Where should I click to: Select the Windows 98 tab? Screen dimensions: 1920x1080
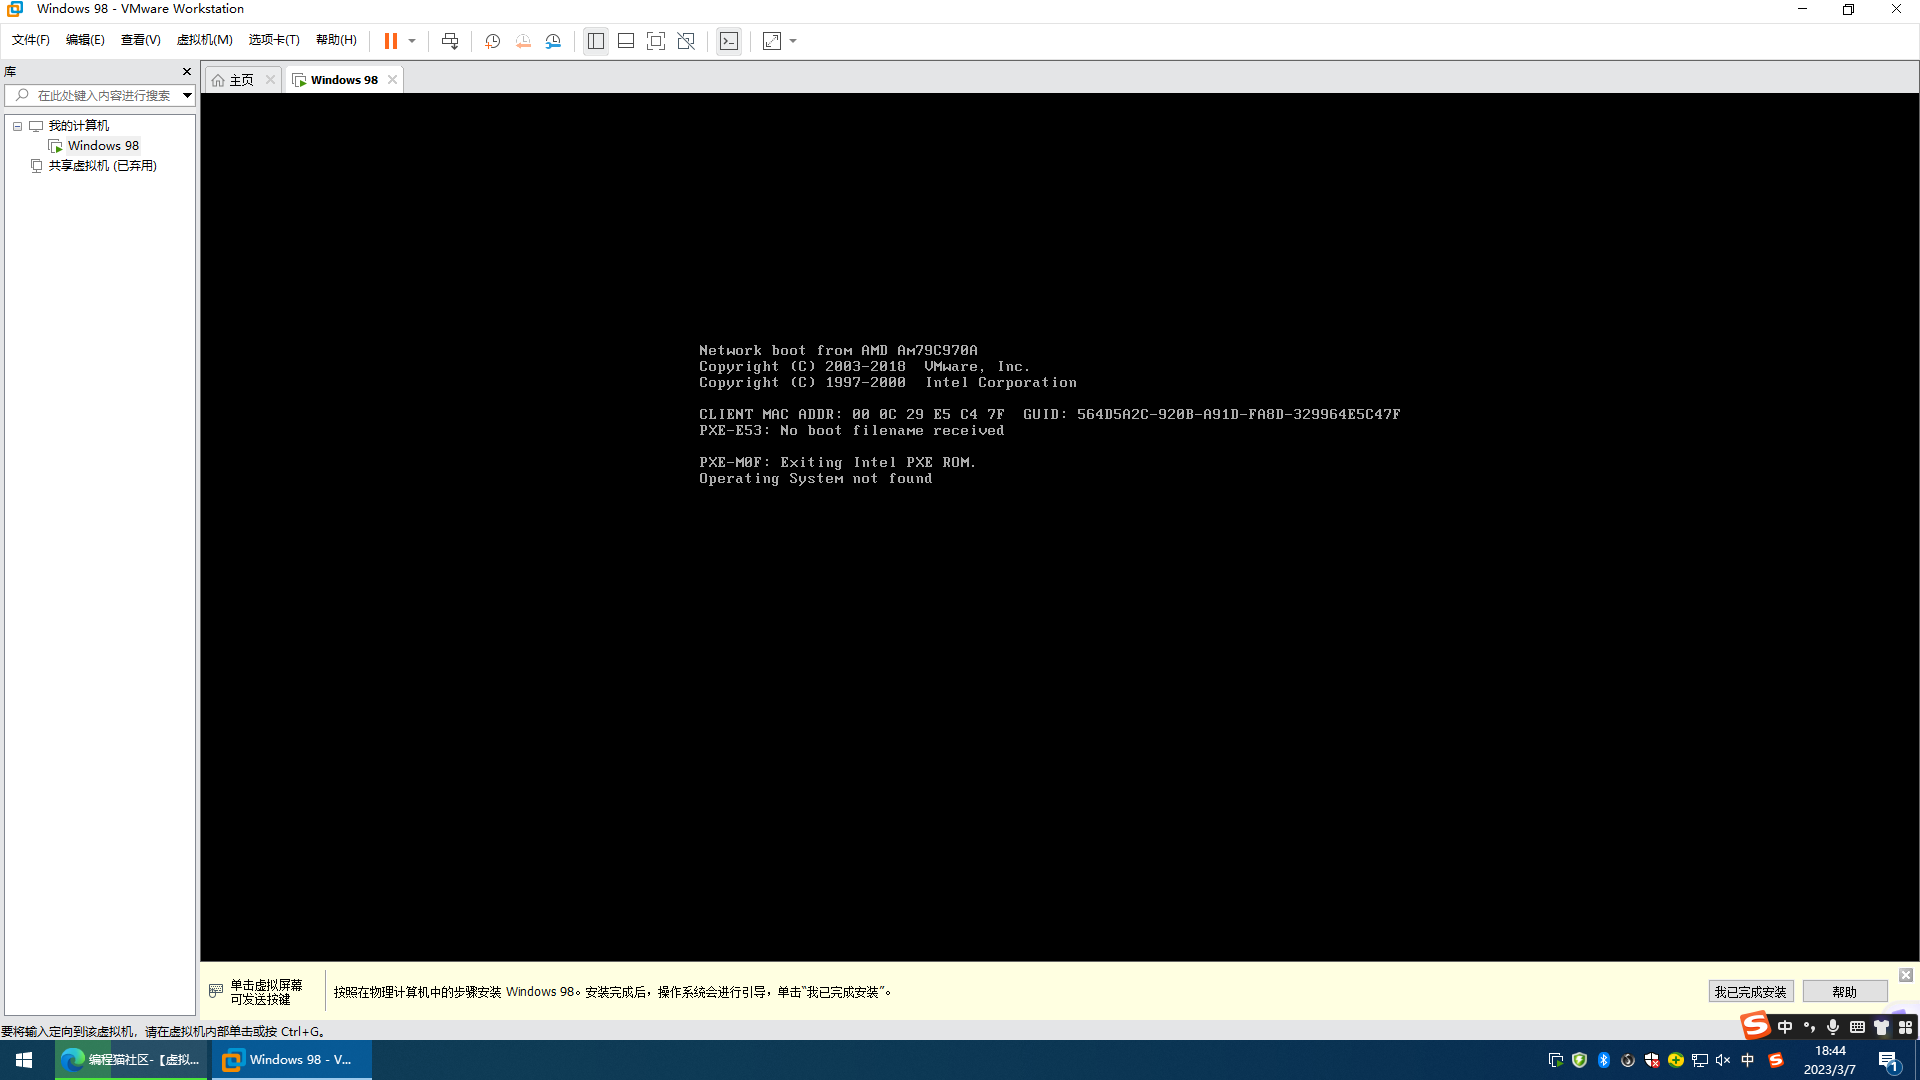tap(343, 80)
